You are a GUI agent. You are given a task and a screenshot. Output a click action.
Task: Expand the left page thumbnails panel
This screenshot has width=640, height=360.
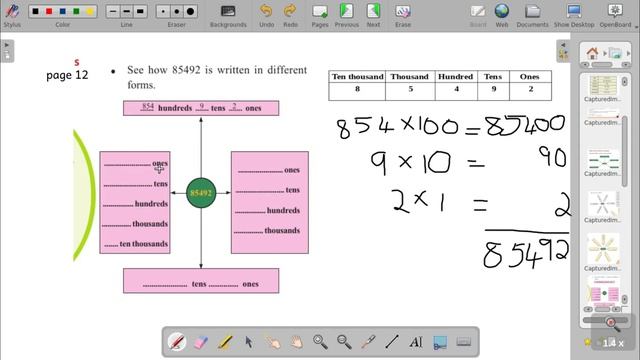pos(7,51)
